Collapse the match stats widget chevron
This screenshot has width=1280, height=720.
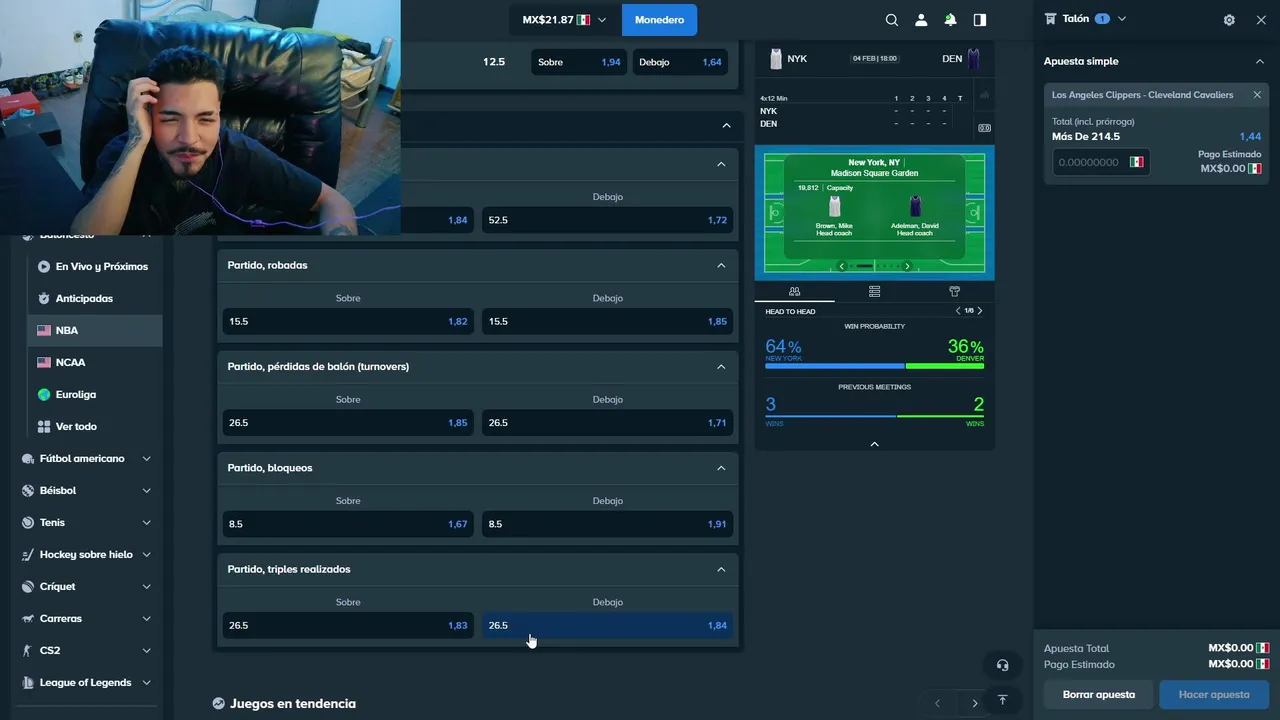click(x=874, y=444)
